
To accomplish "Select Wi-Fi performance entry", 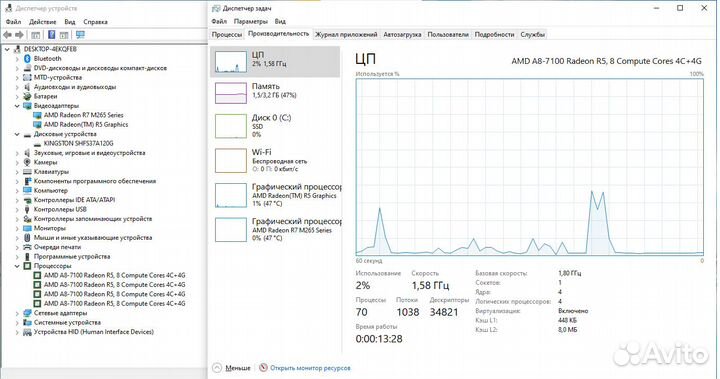I will [275, 160].
